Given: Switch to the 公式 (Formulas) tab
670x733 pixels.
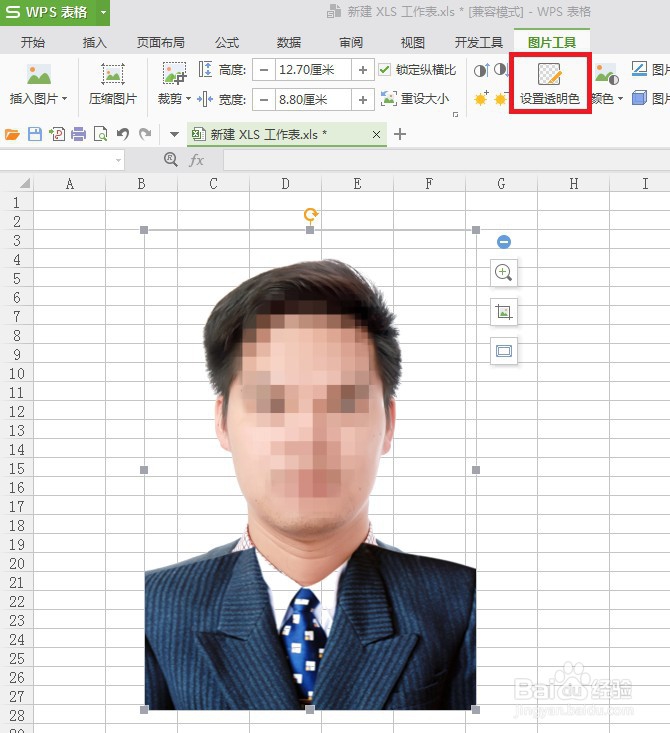Looking at the screenshot, I should click(x=227, y=43).
